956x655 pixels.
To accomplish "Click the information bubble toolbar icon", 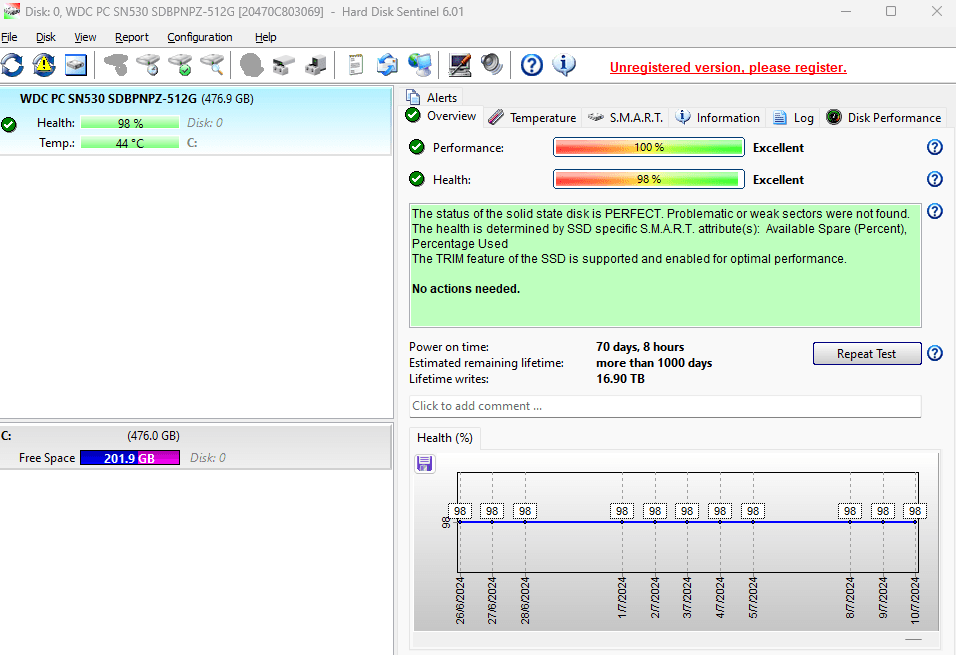I will point(564,66).
